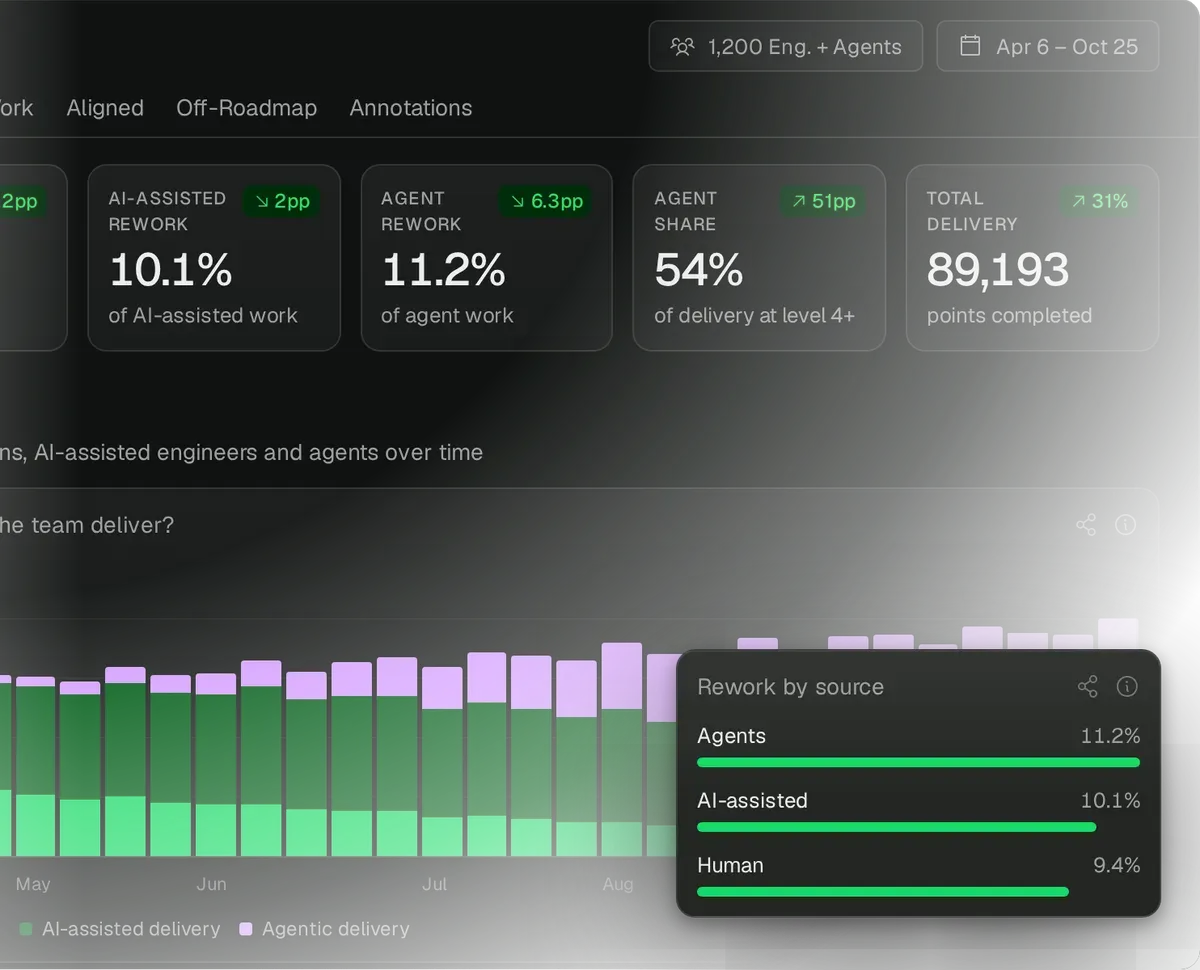The width and height of the screenshot is (1200, 970).
Task: Share the delivery chart via share icon
Action: tap(1086, 525)
